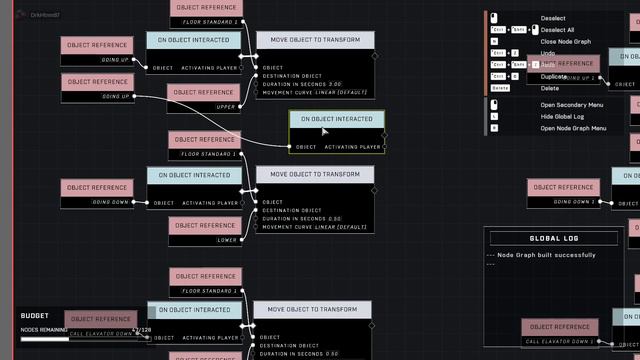This screenshot has height=360, width=640.
Task: Click Close Node Graph in the controls list
Action: click(x=565, y=42)
